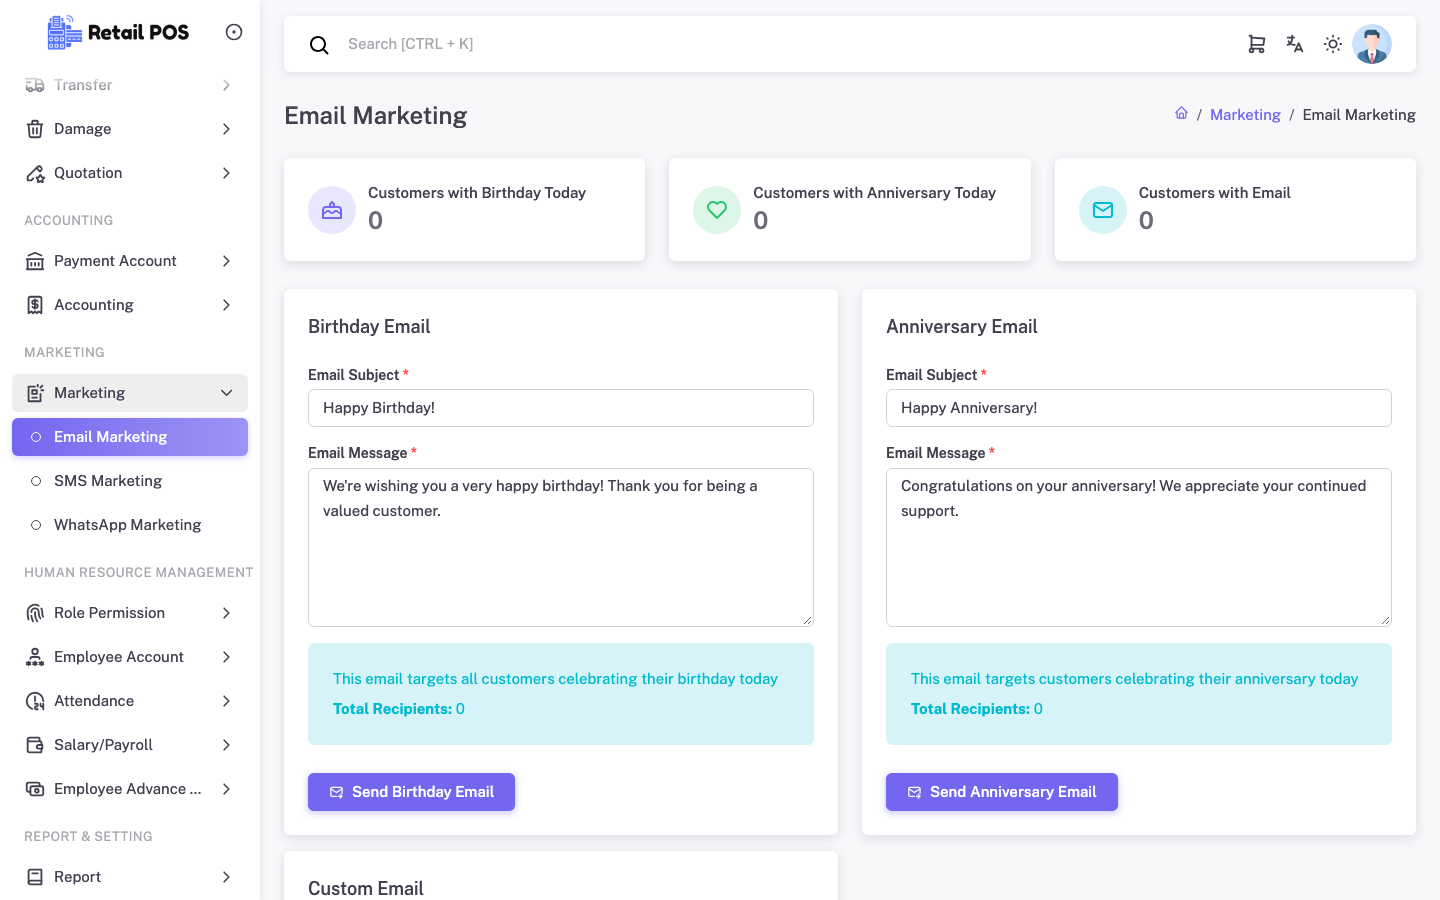This screenshot has width=1440, height=900.
Task: Click the Customers with Email envelope icon
Action: pos(1103,210)
